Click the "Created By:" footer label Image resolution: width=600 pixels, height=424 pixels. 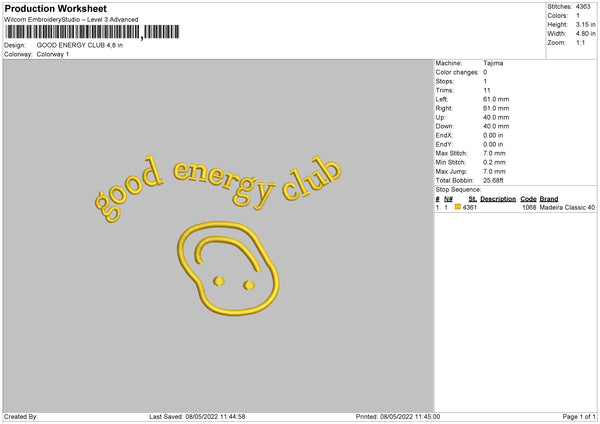pos(21,417)
